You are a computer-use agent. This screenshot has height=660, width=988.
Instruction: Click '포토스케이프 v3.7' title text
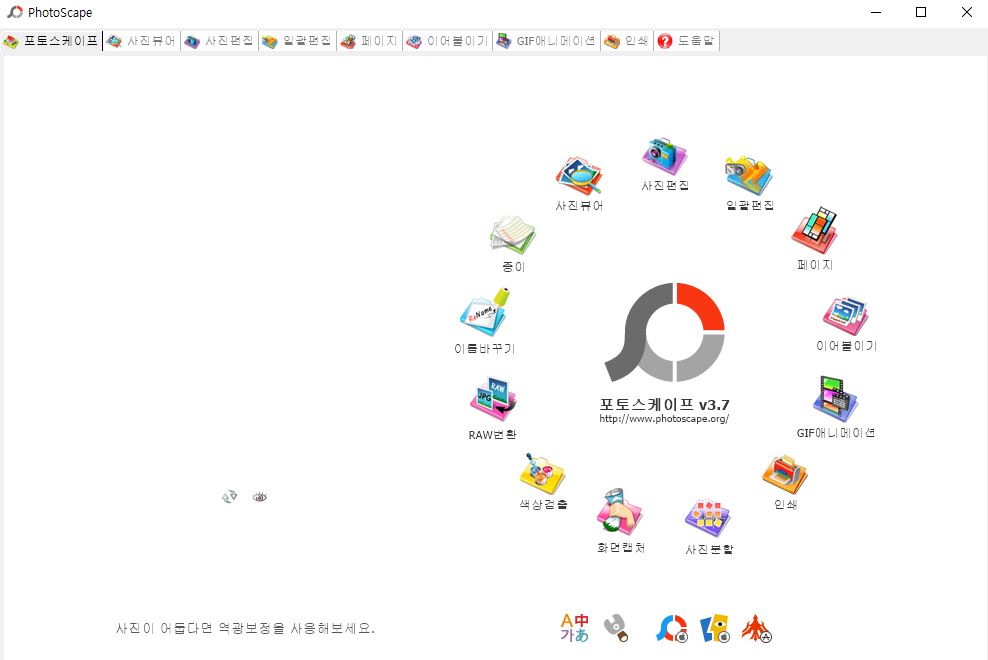click(664, 404)
